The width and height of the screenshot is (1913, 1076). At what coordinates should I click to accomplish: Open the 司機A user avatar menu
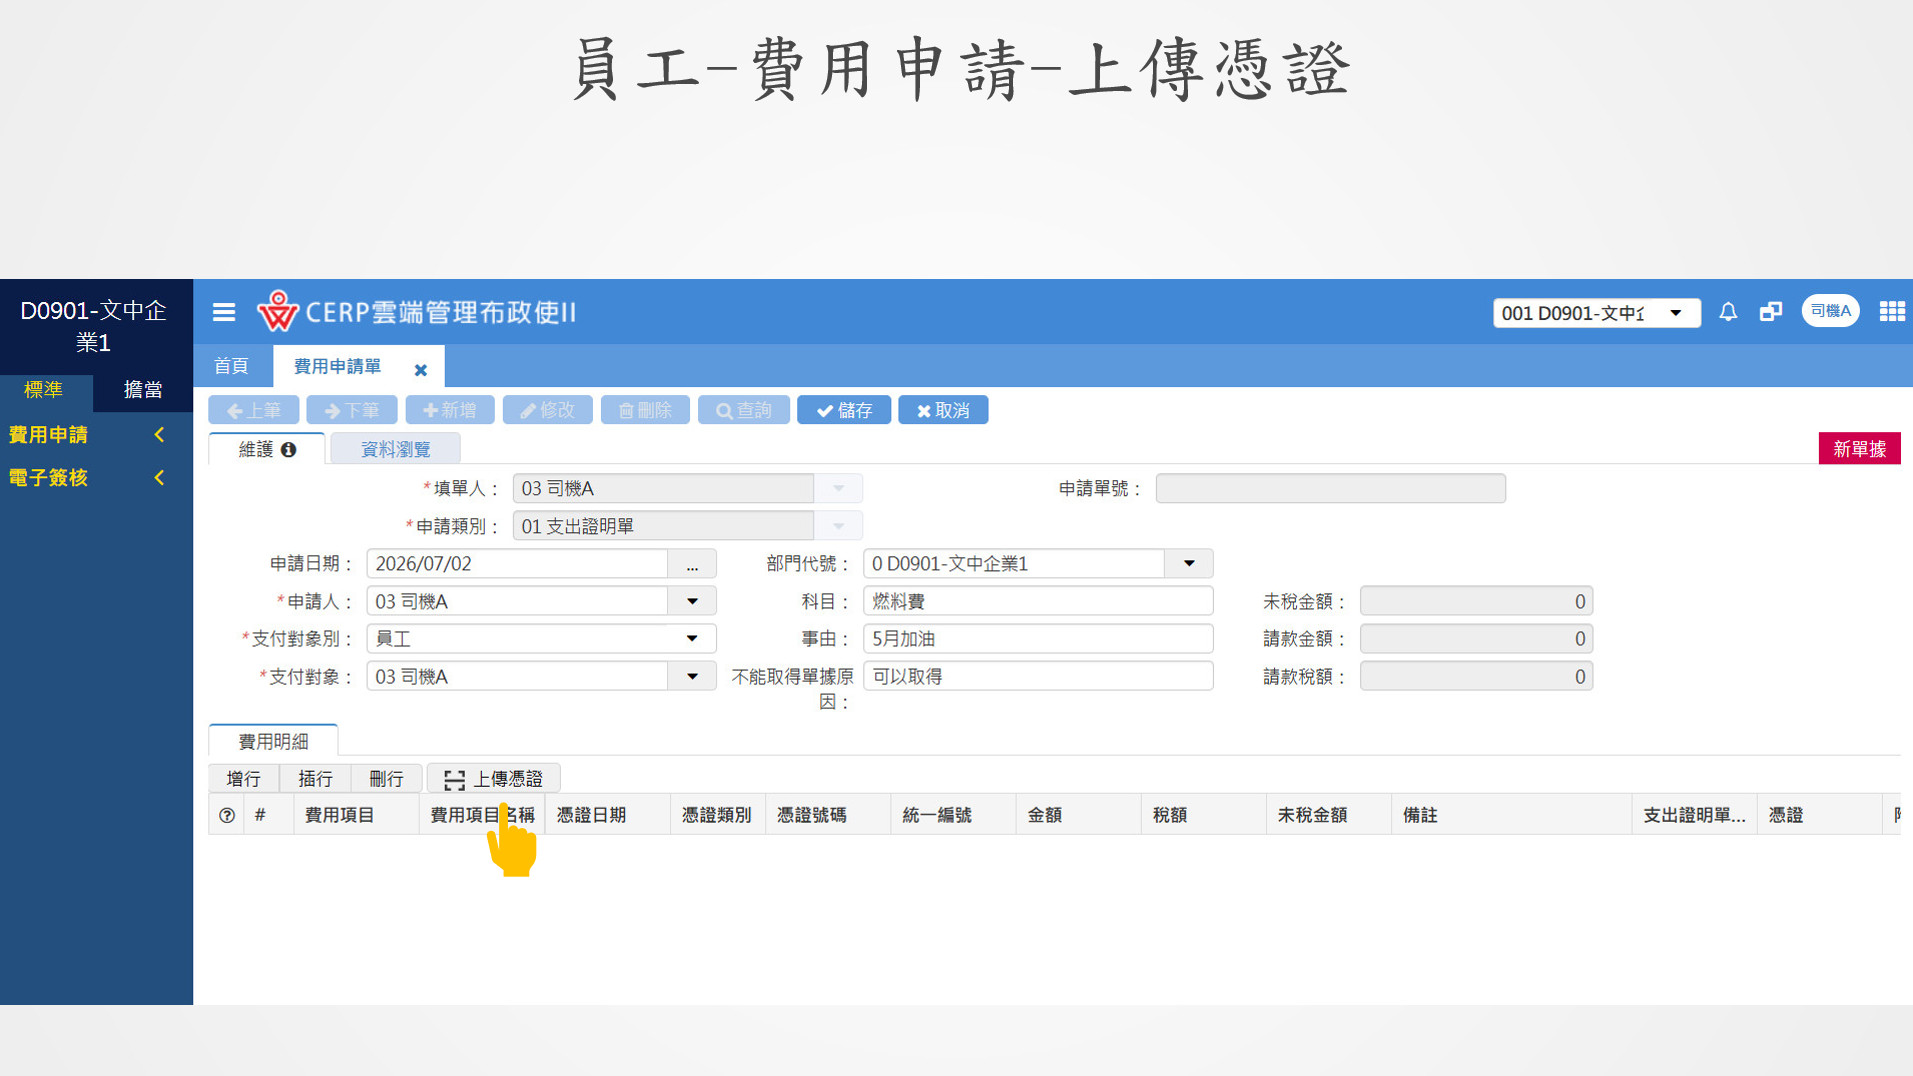coord(1830,311)
